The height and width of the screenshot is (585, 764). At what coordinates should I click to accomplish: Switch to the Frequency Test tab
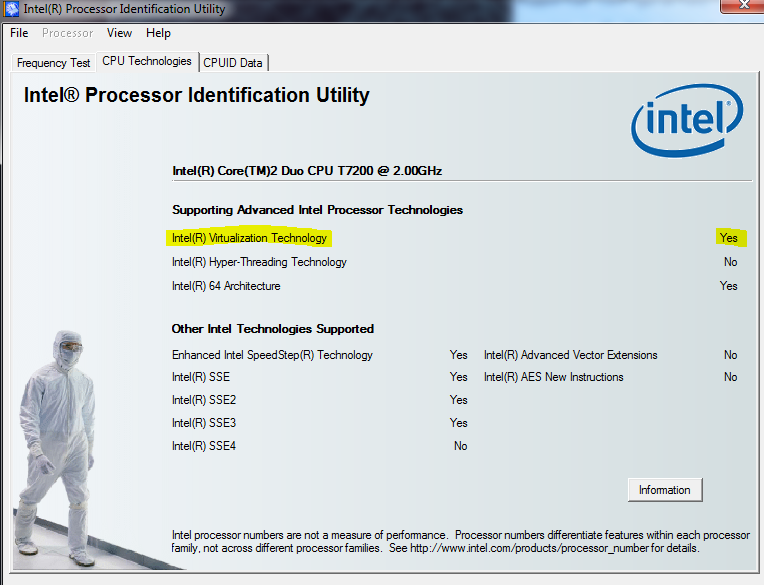pyautogui.click(x=54, y=63)
